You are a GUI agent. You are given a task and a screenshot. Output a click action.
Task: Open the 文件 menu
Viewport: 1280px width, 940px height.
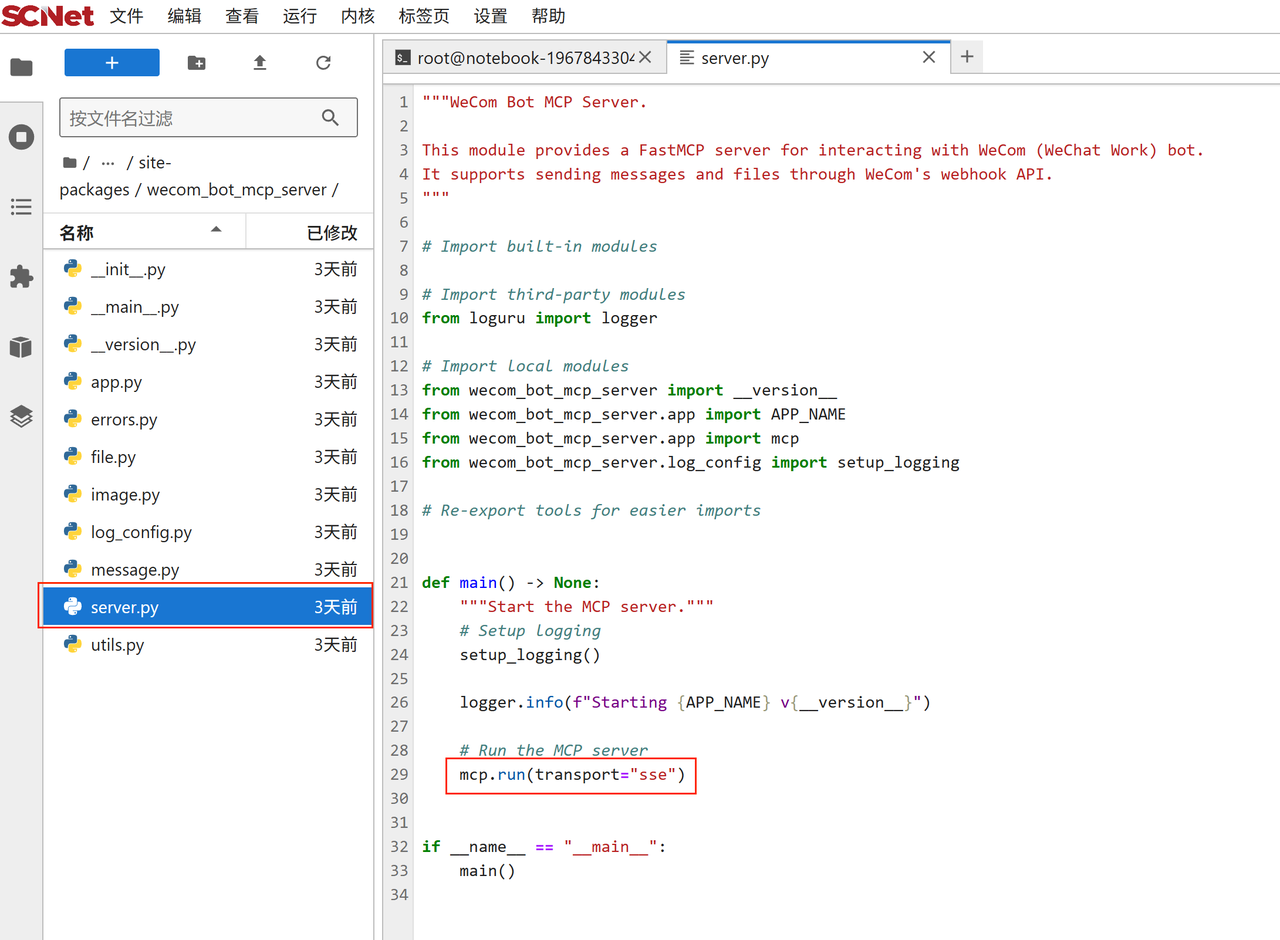[126, 16]
